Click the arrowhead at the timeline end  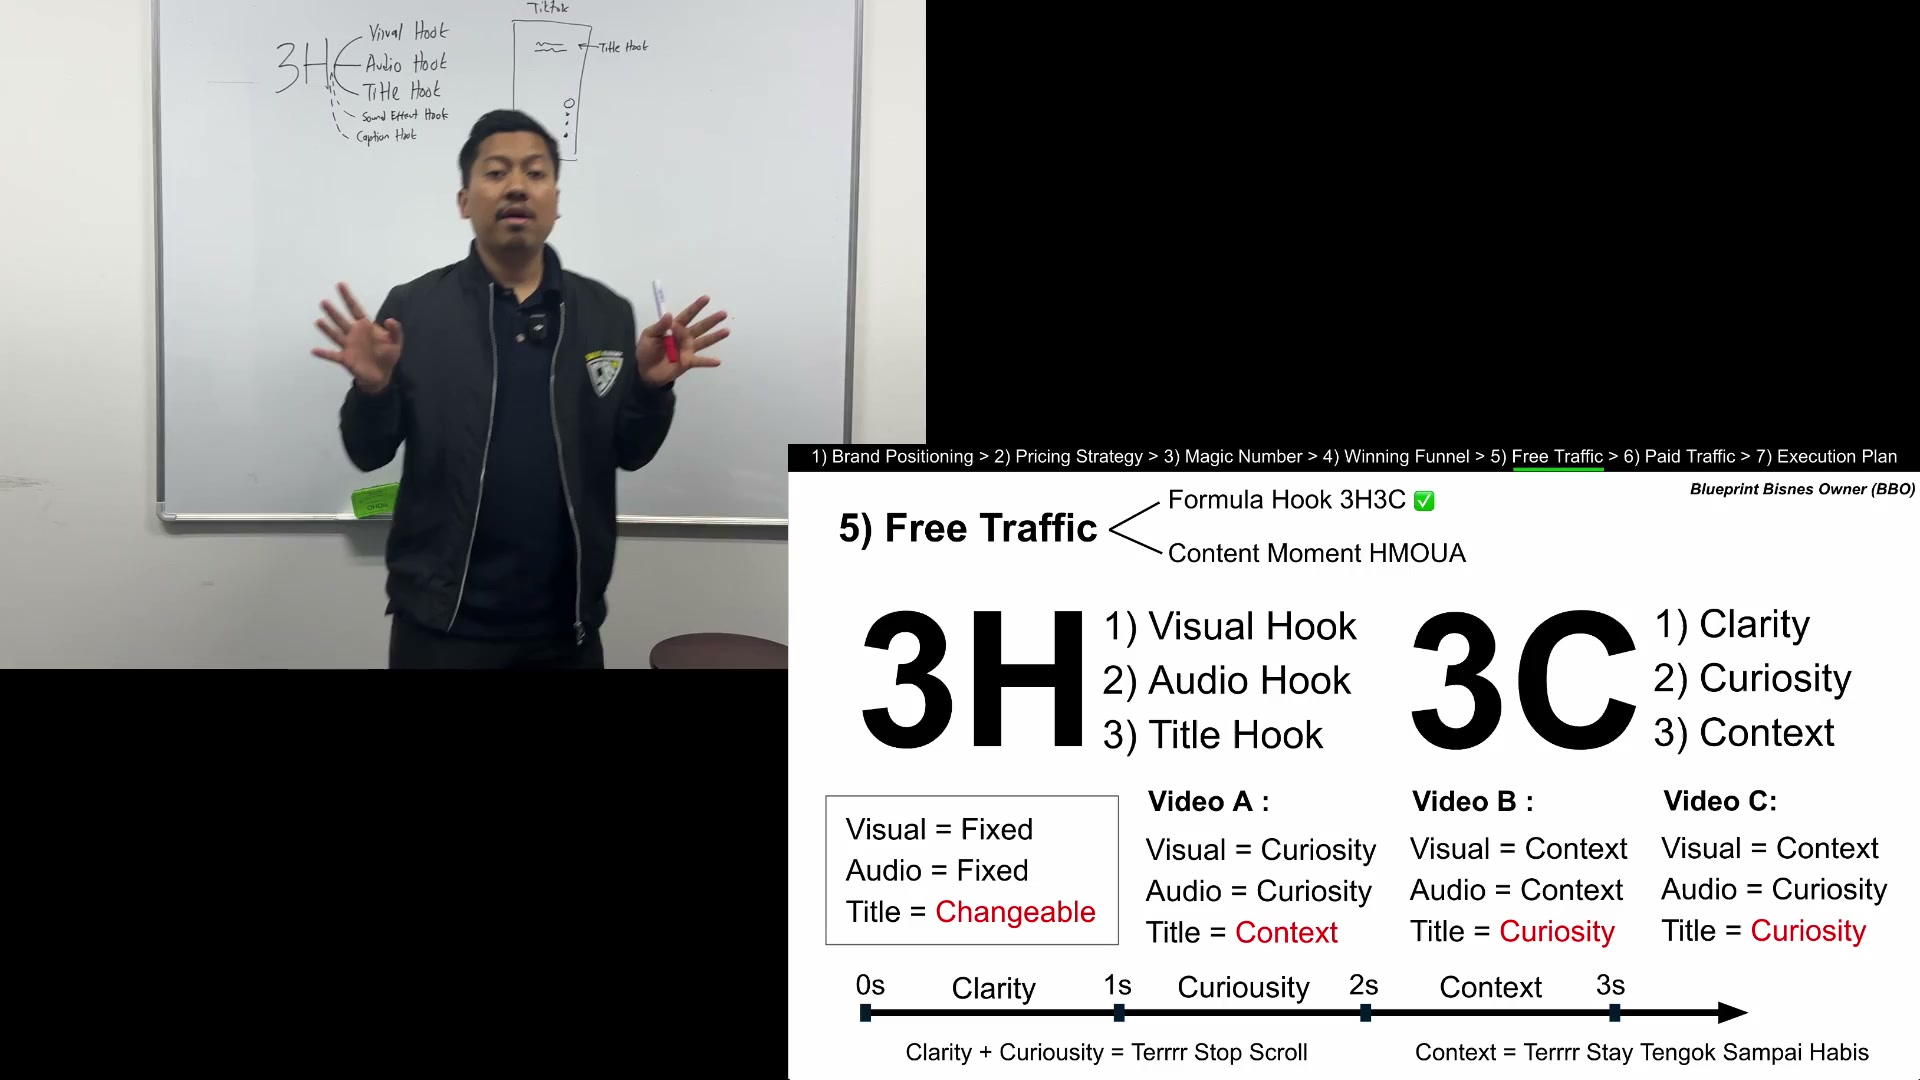[x=1732, y=1013]
